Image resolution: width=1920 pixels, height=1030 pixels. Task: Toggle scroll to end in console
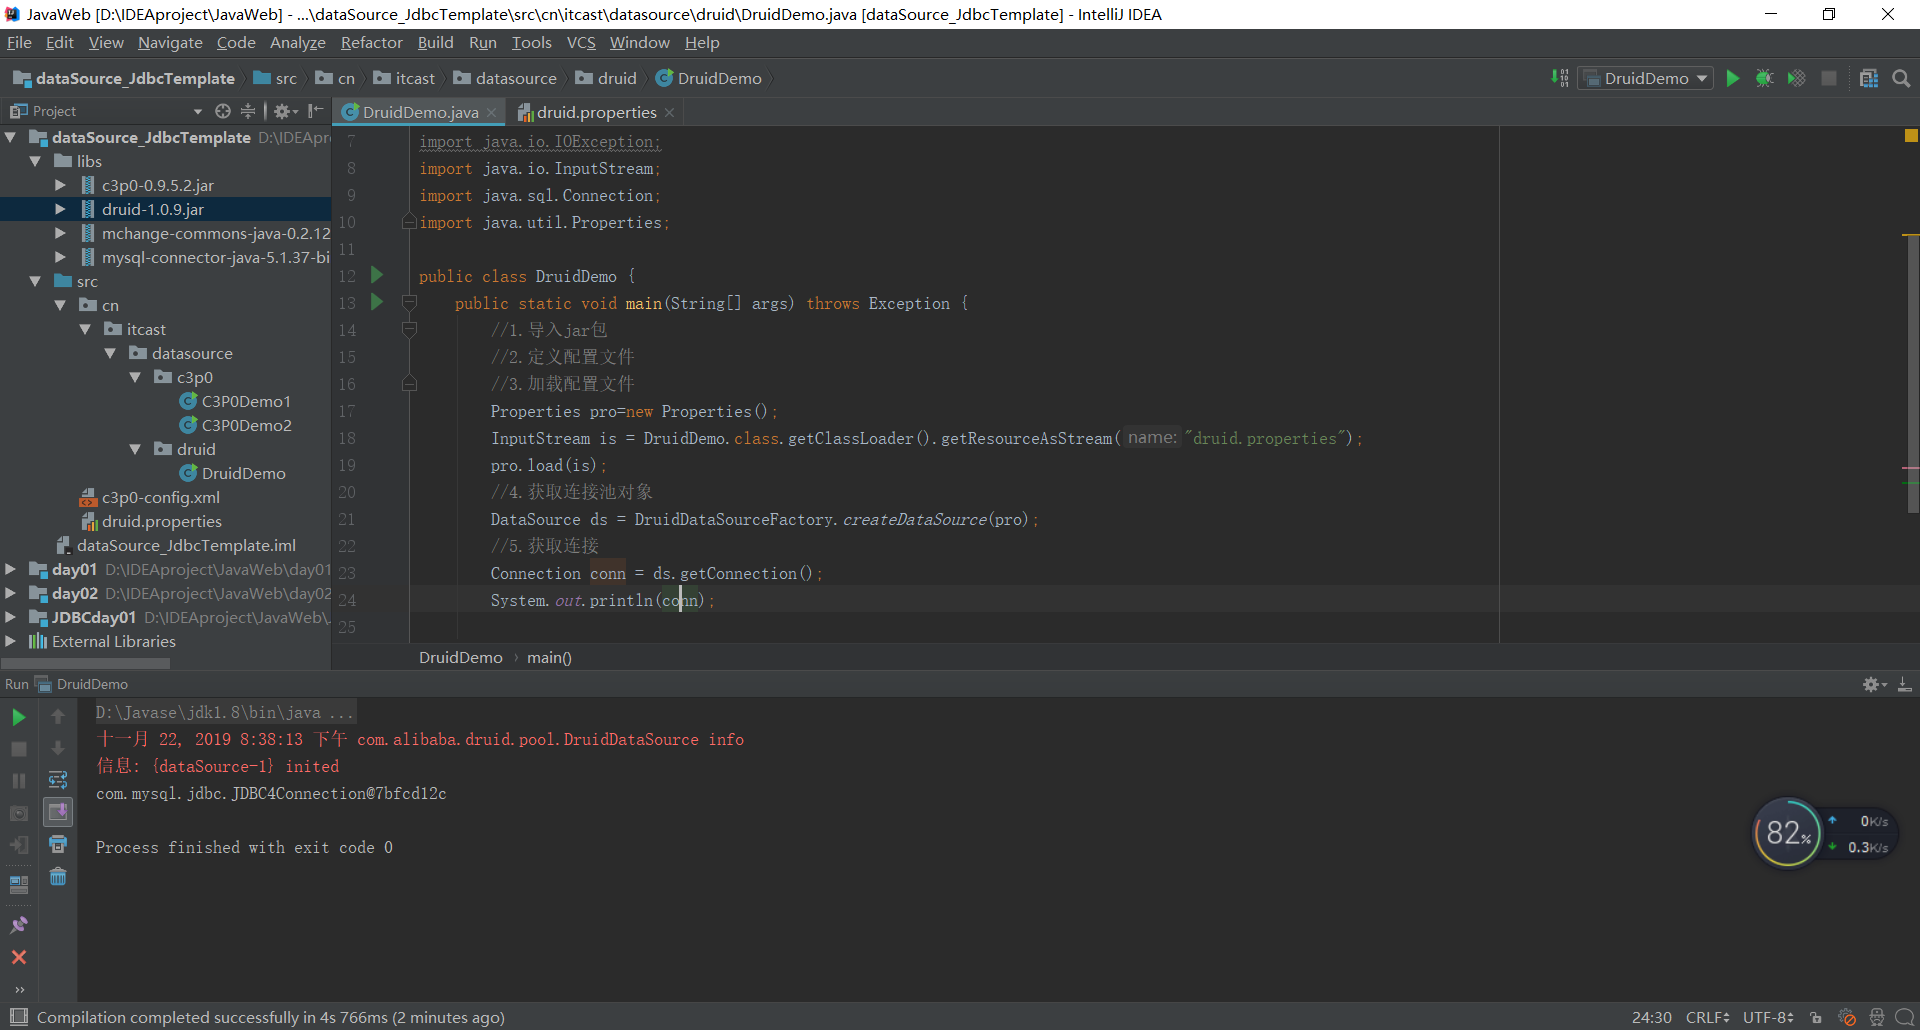(x=58, y=812)
